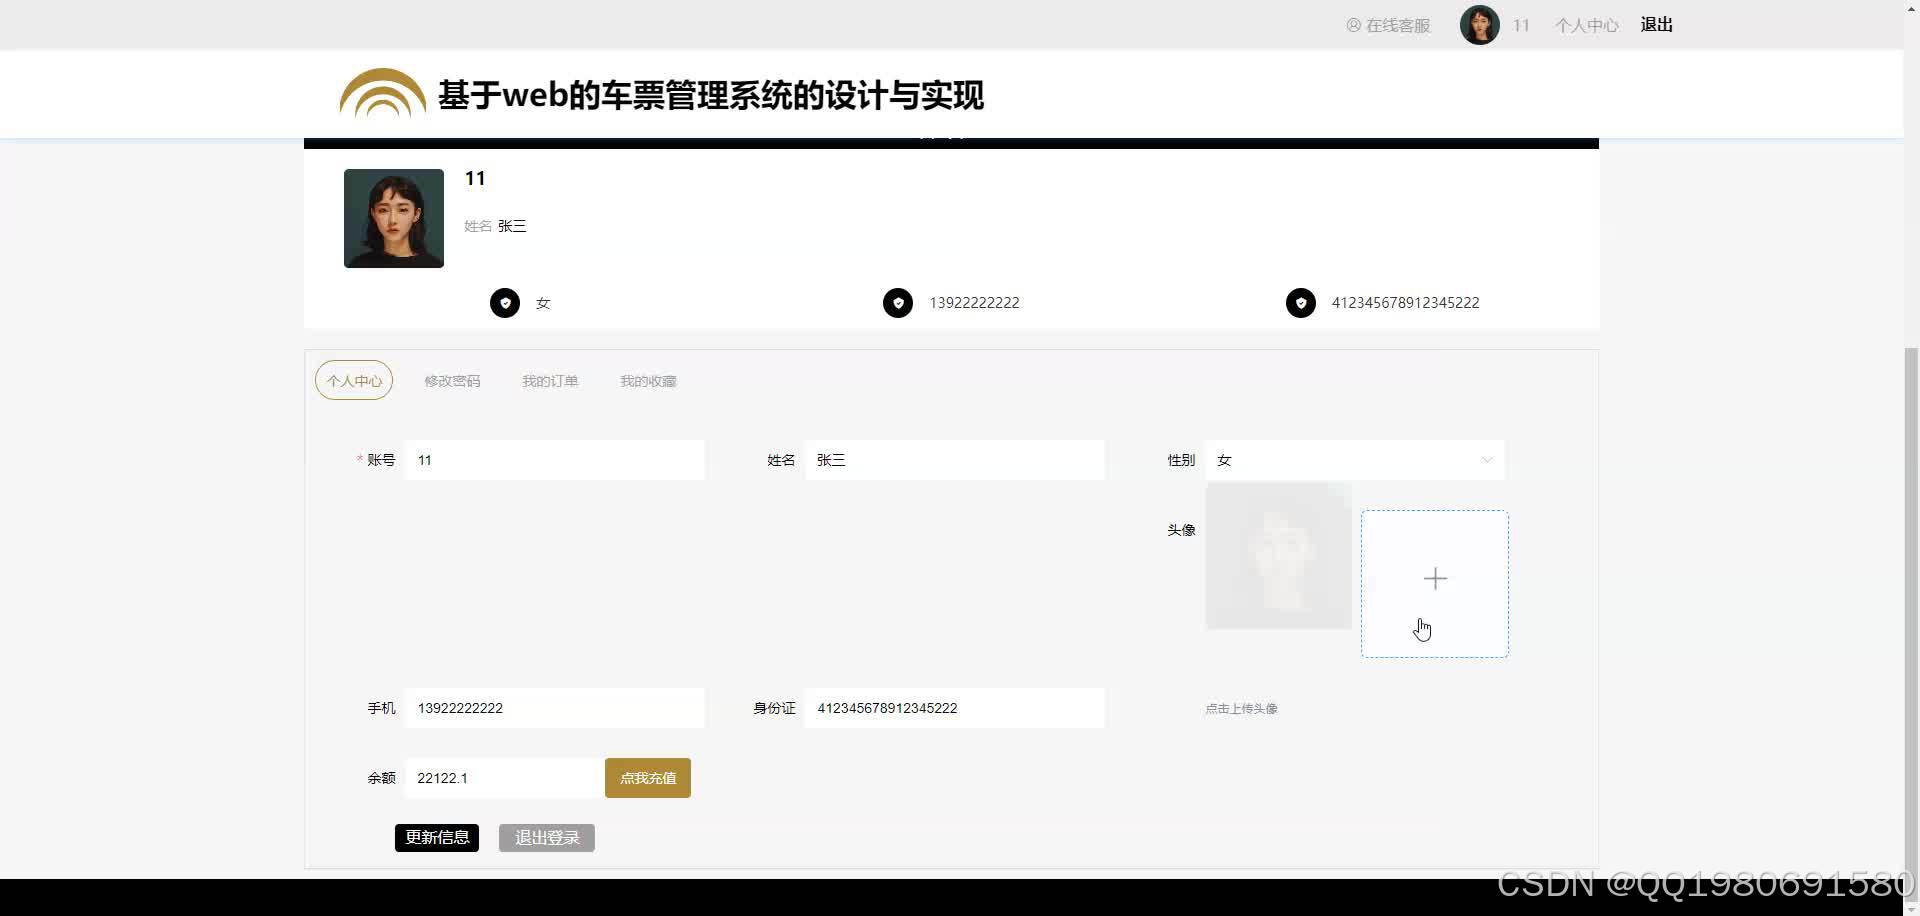Switch to the 我的订单 tab
1920x916 pixels.
coord(549,380)
